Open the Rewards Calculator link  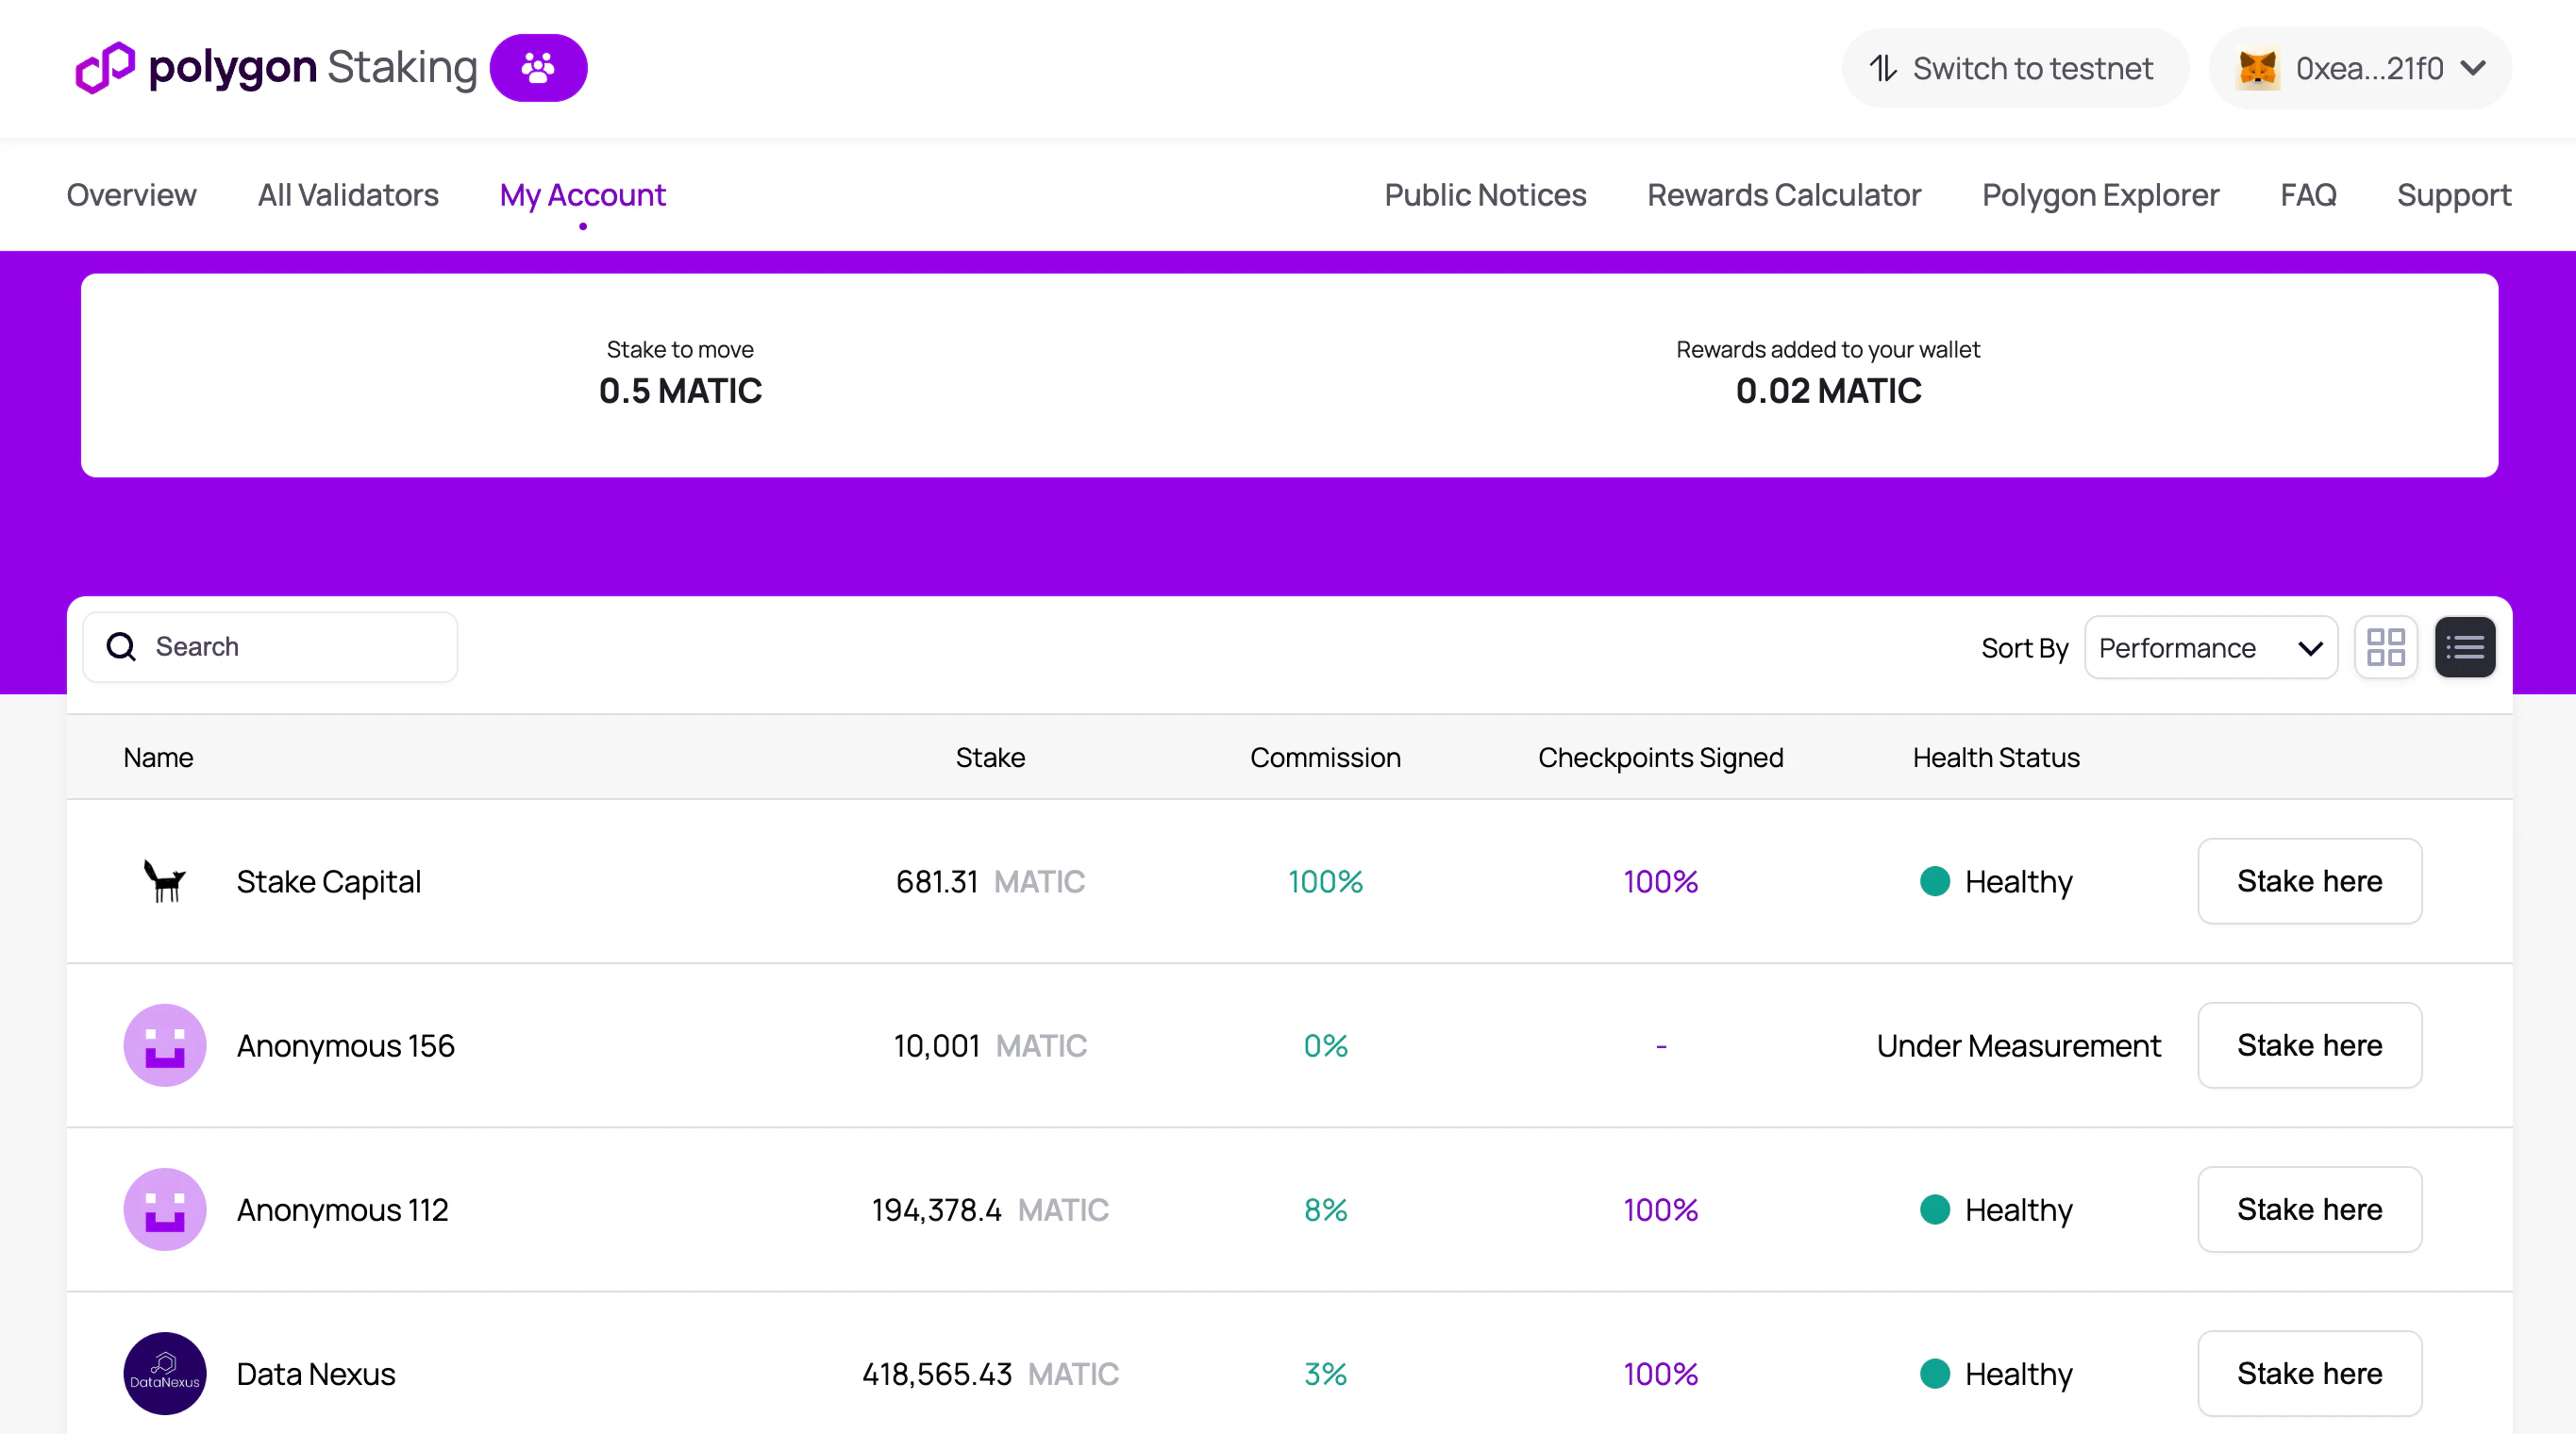tap(1783, 195)
